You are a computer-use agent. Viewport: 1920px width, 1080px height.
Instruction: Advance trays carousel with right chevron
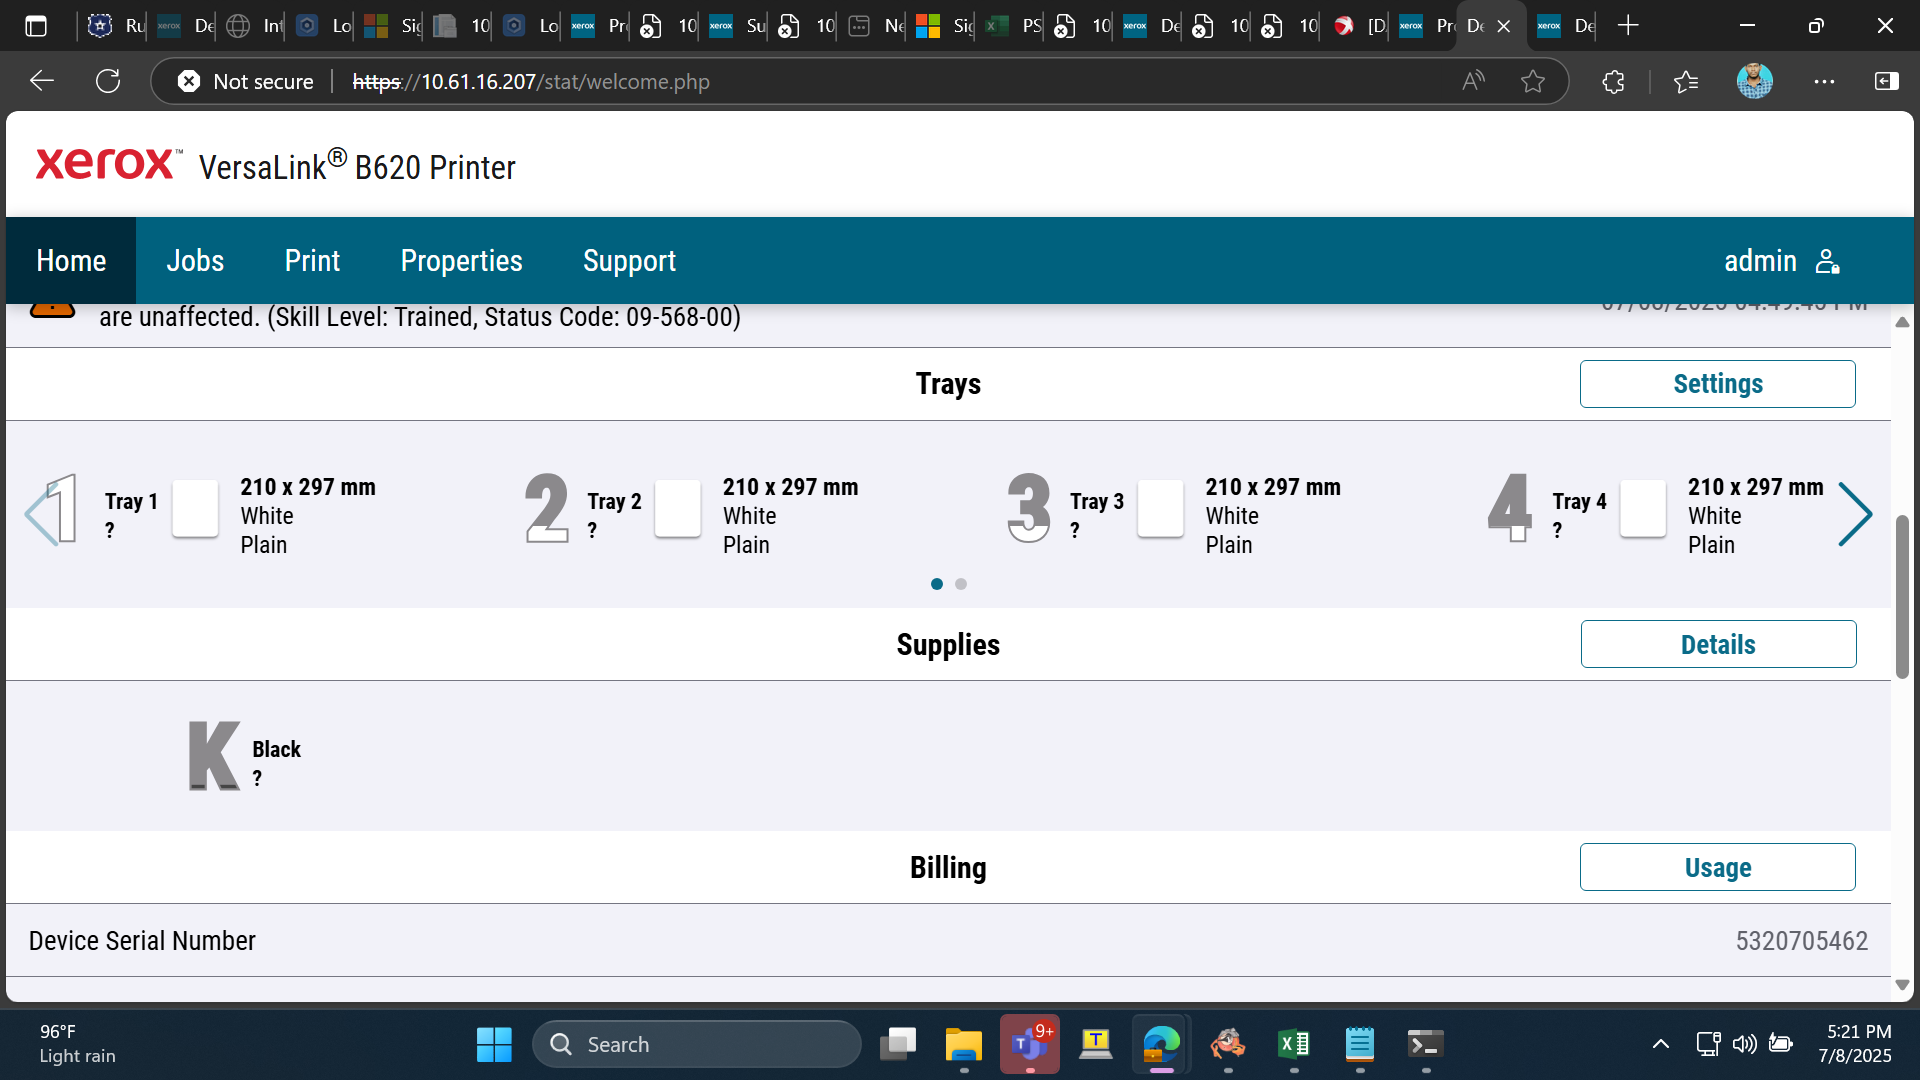pos(1855,515)
